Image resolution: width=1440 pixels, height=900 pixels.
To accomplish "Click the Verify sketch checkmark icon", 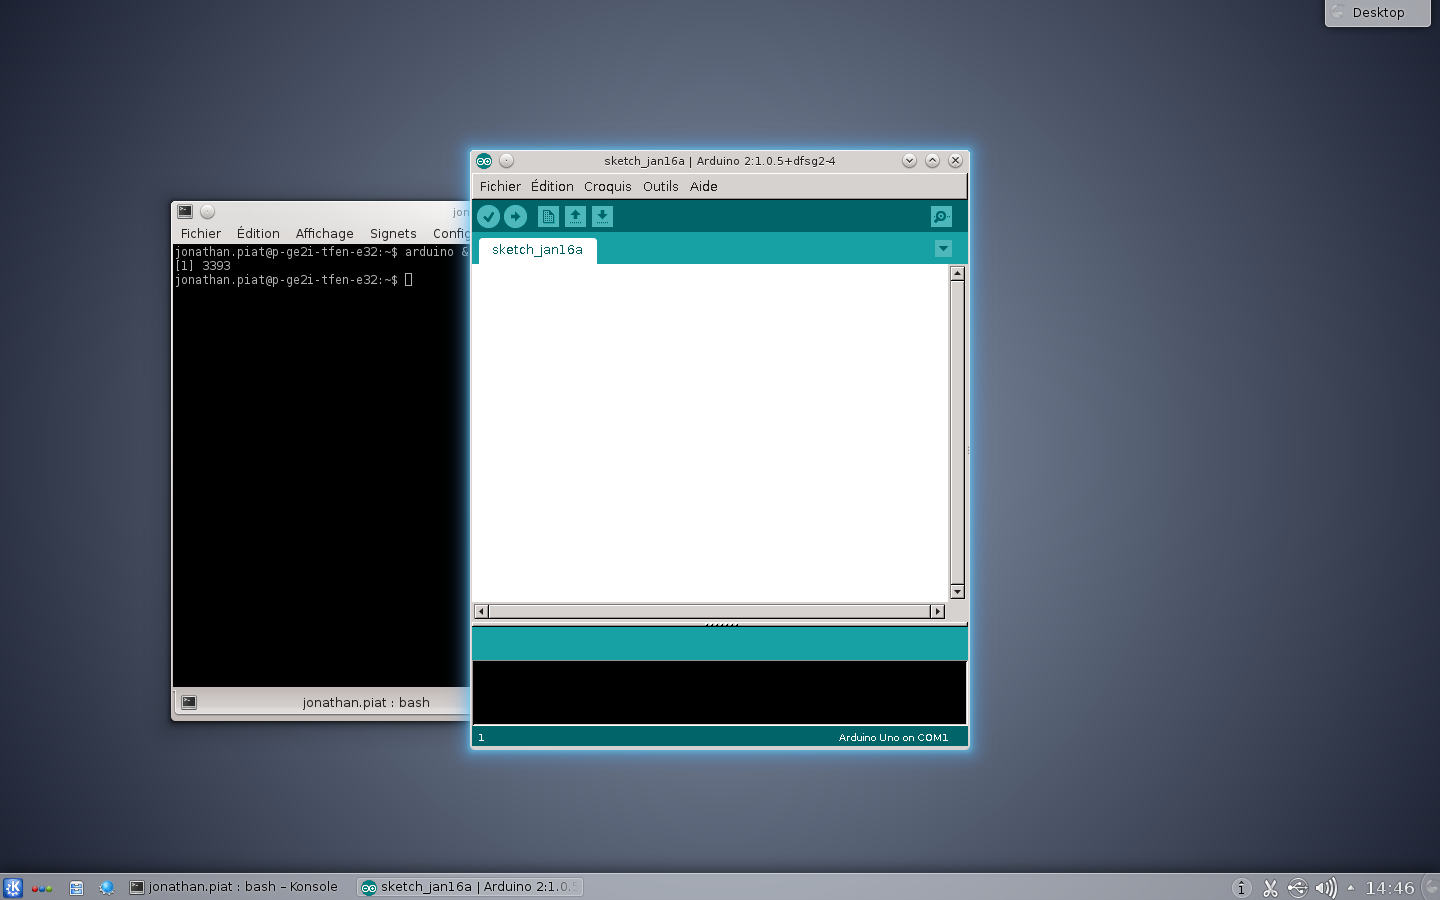I will tap(488, 216).
